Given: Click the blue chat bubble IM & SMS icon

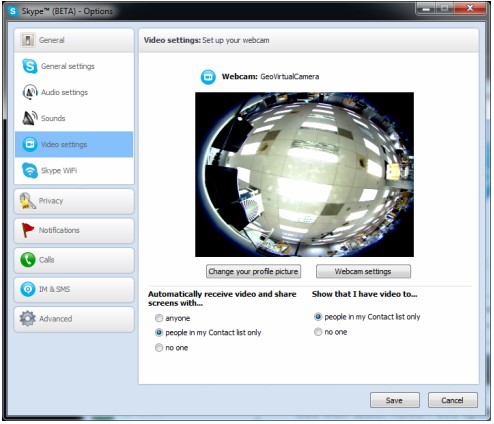Looking at the screenshot, I should (28, 289).
